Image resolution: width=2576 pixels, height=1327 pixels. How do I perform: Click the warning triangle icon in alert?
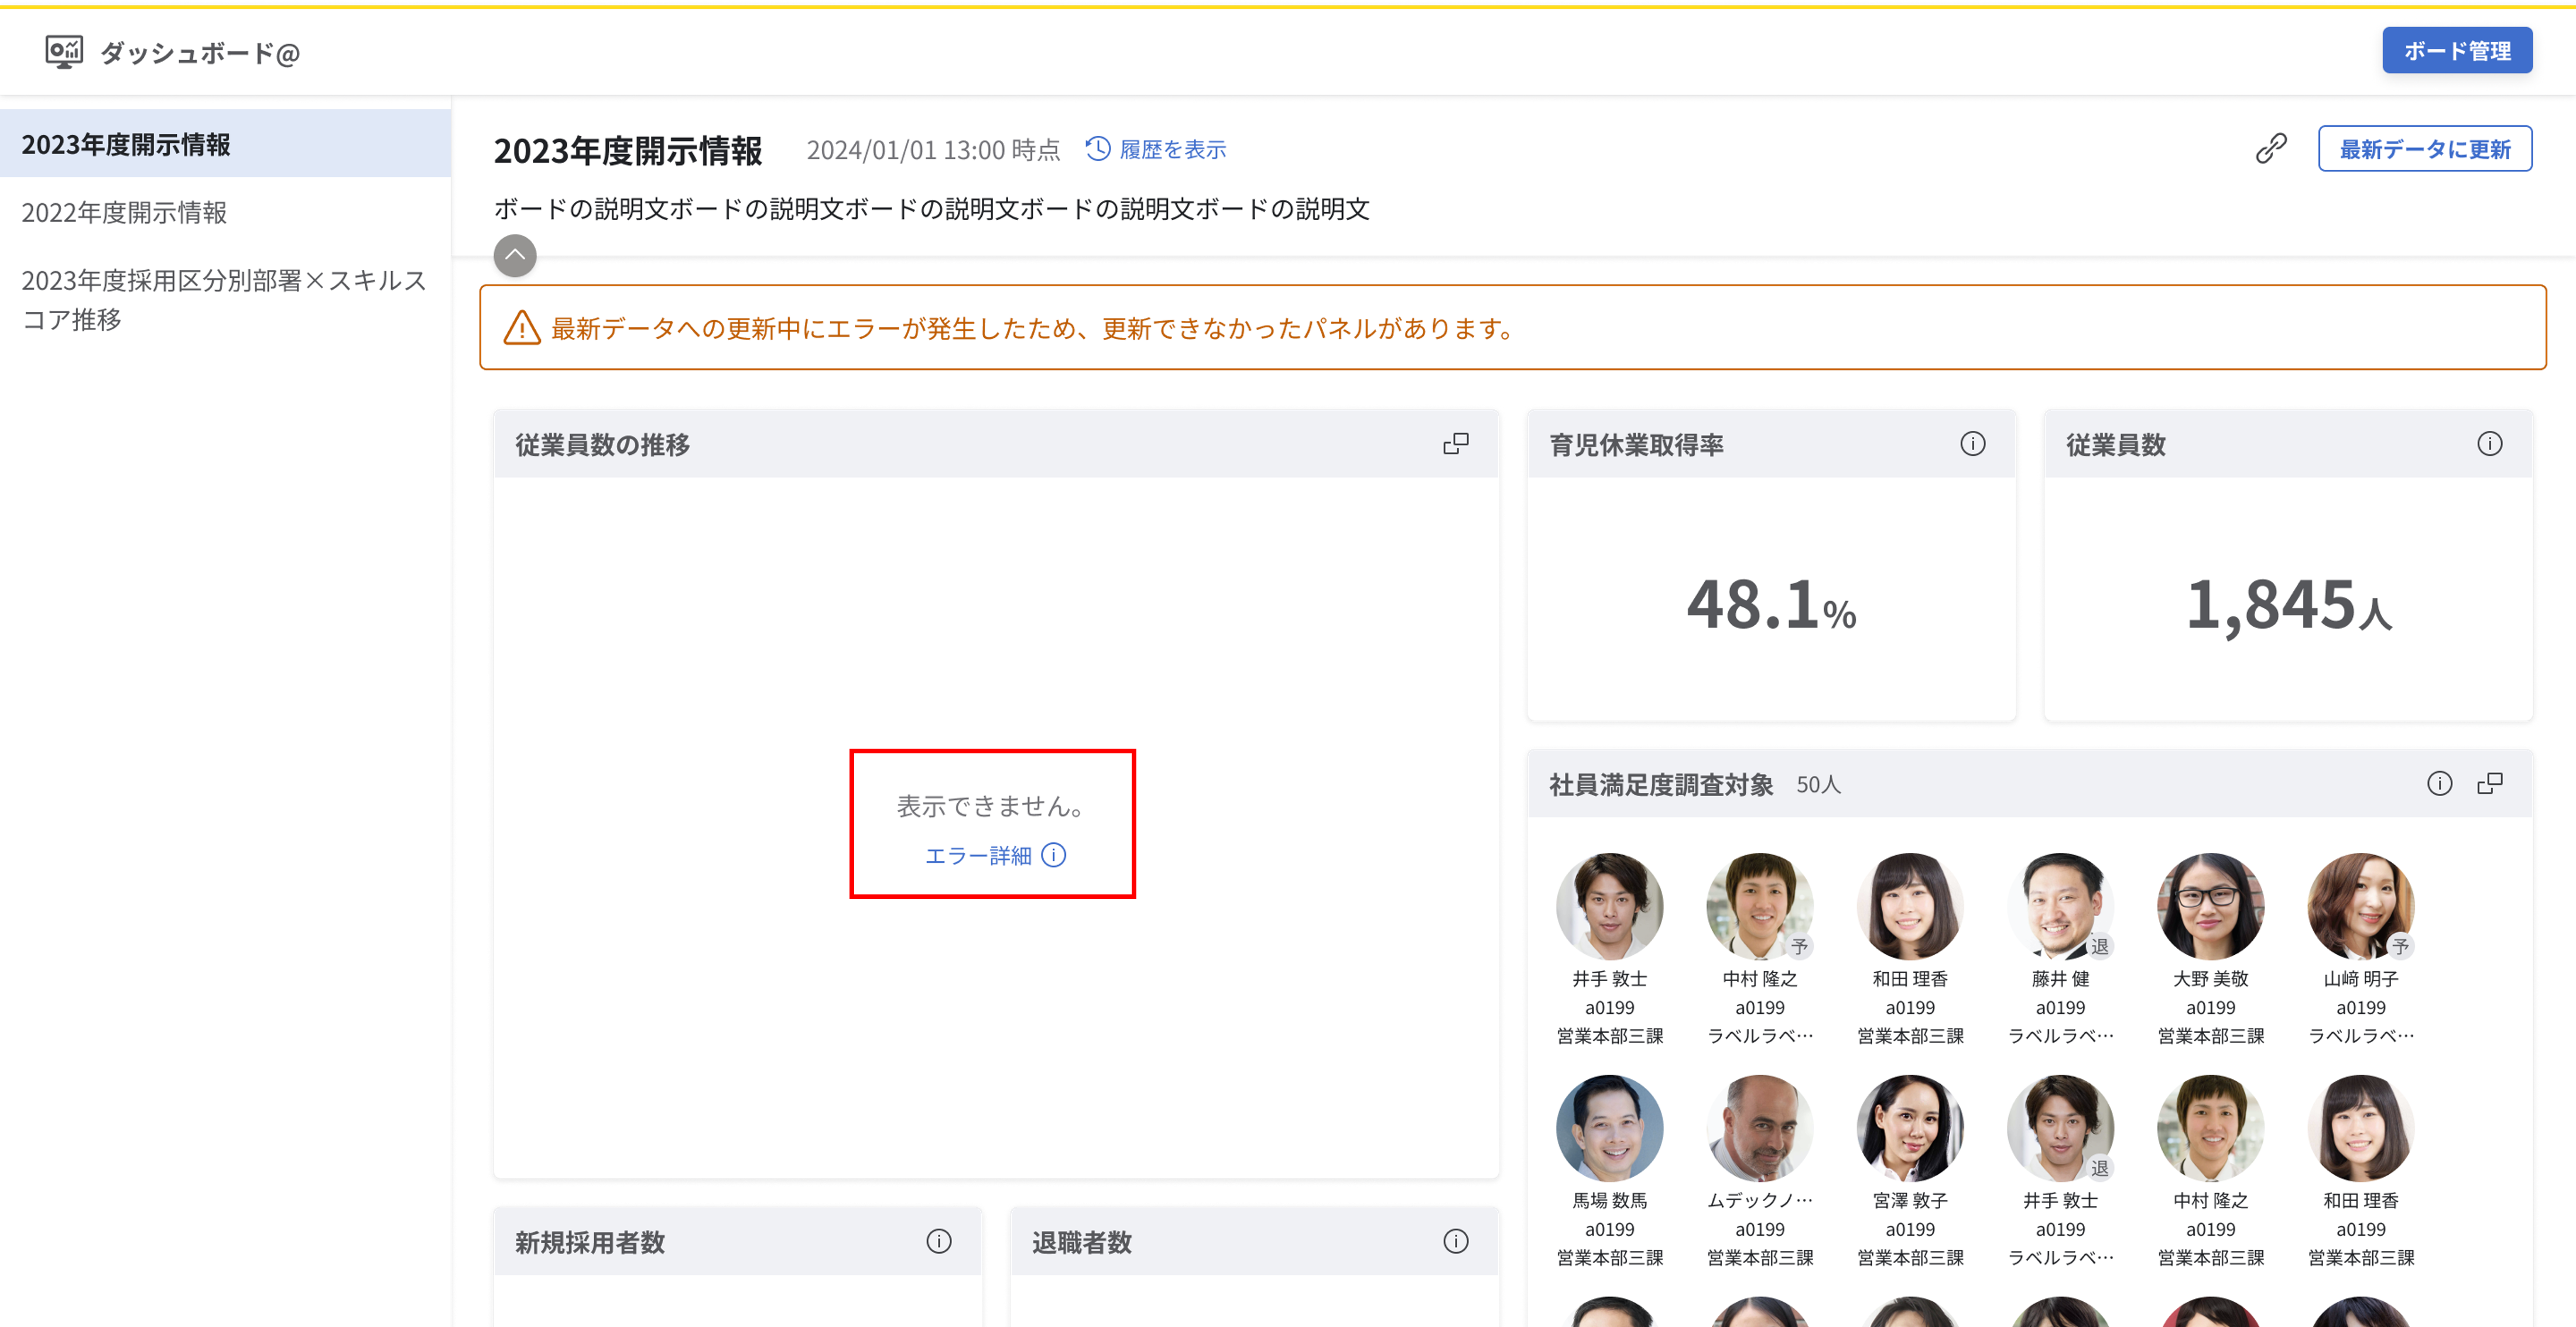click(521, 327)
